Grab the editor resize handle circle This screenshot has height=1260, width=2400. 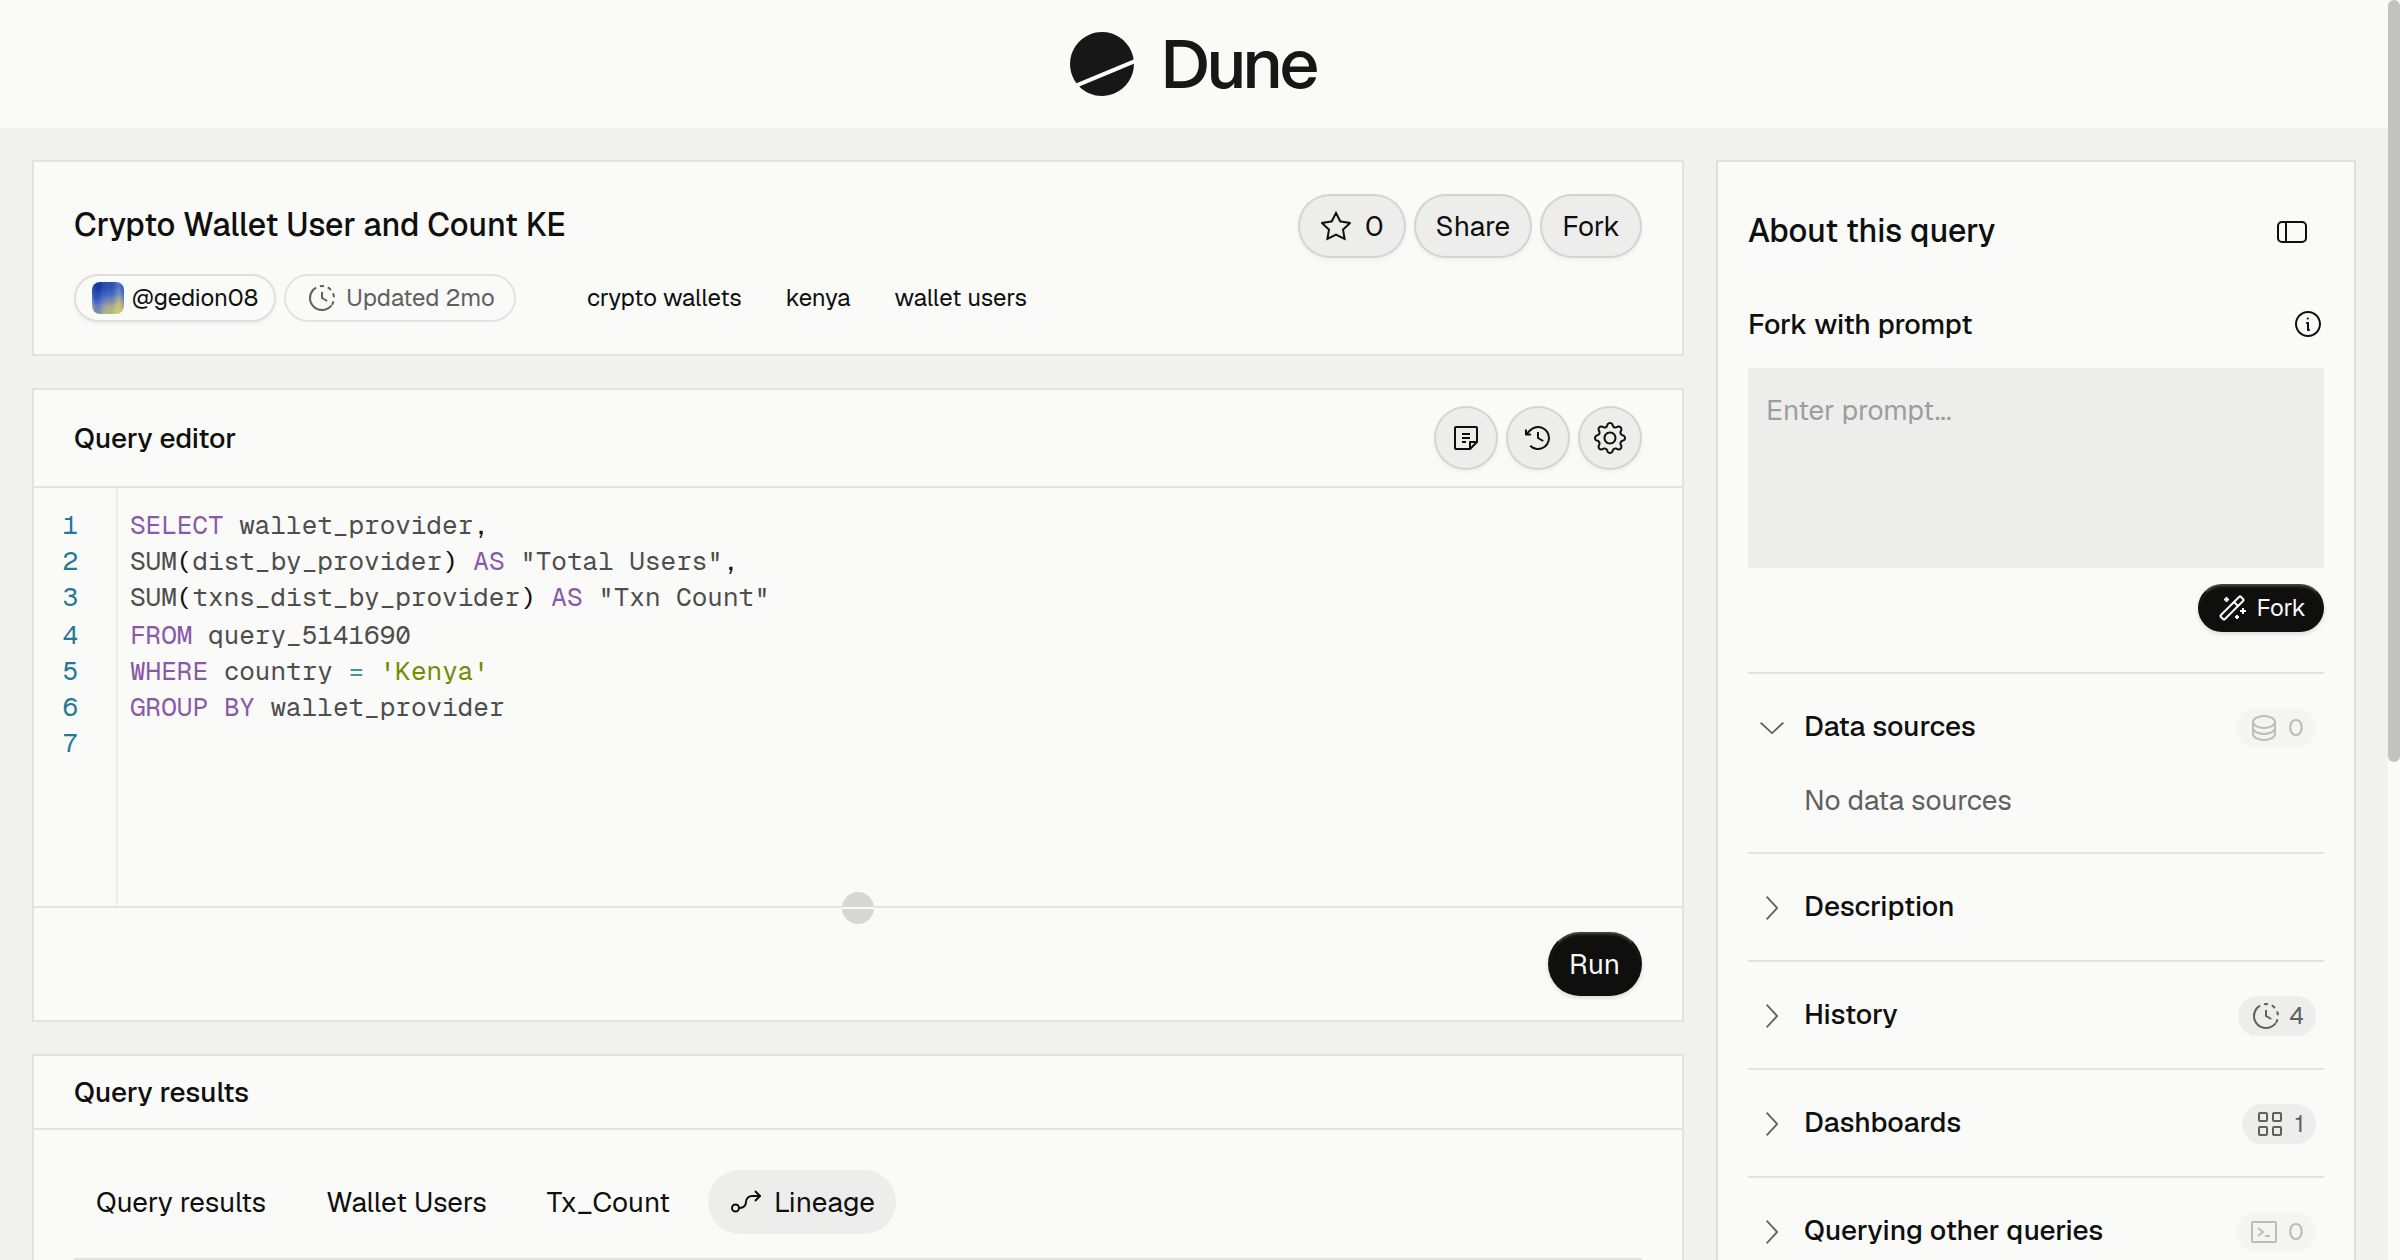(858, 908)
